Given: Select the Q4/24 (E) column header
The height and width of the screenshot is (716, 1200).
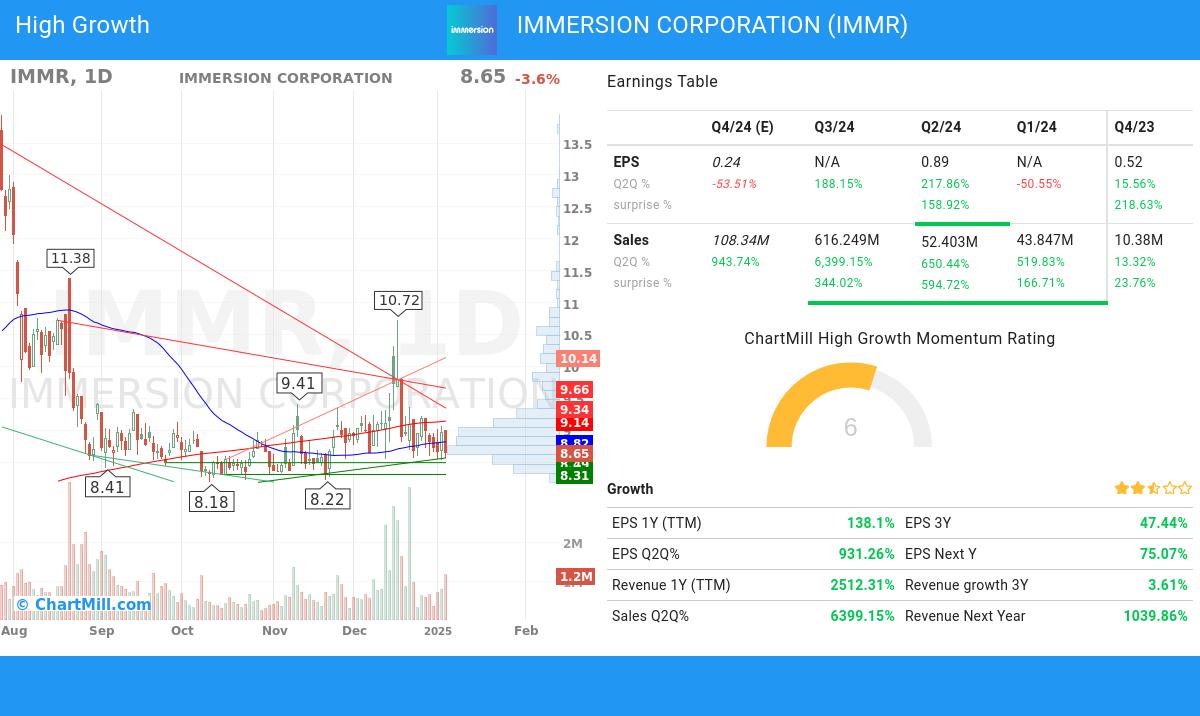Looking at the screenshot, I should [742, 127].
